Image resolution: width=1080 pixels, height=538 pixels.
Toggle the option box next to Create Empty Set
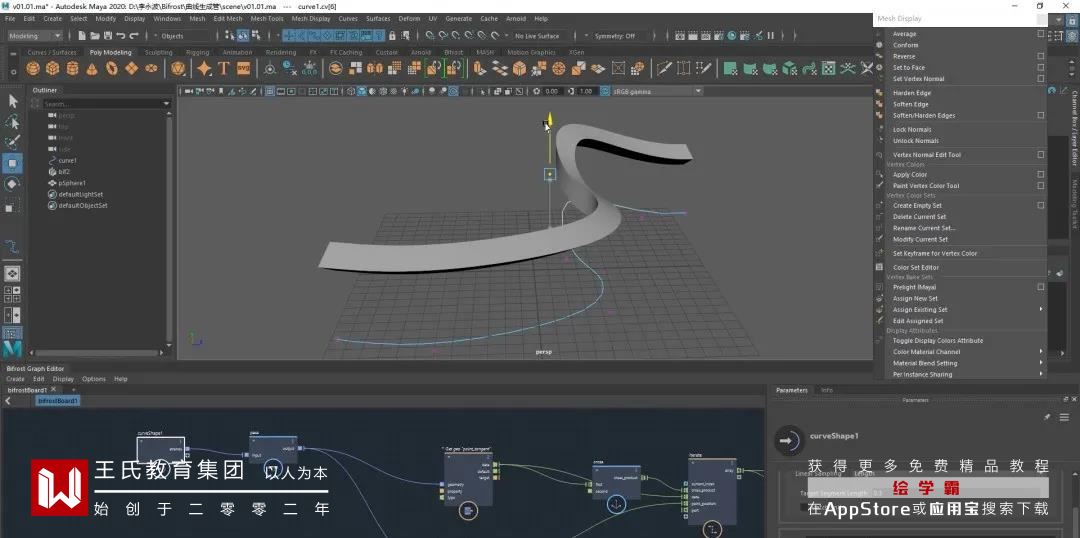coord(1041,205)
